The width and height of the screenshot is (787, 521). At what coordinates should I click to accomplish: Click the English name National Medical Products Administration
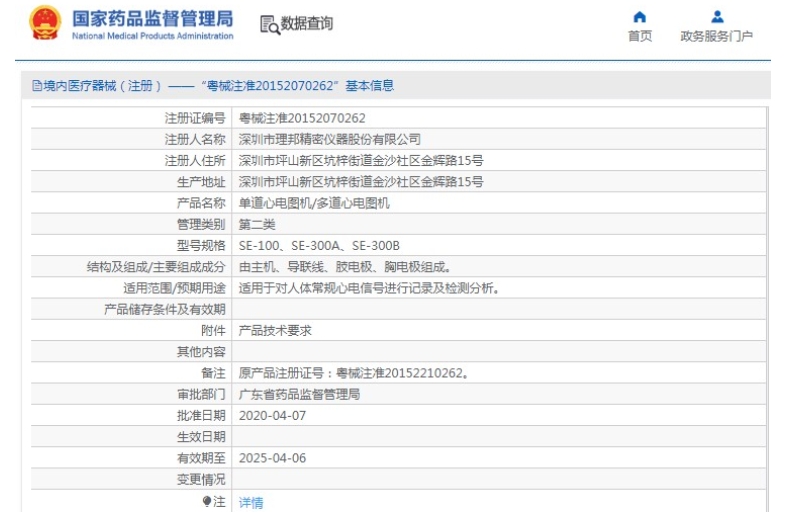point(153,37)
